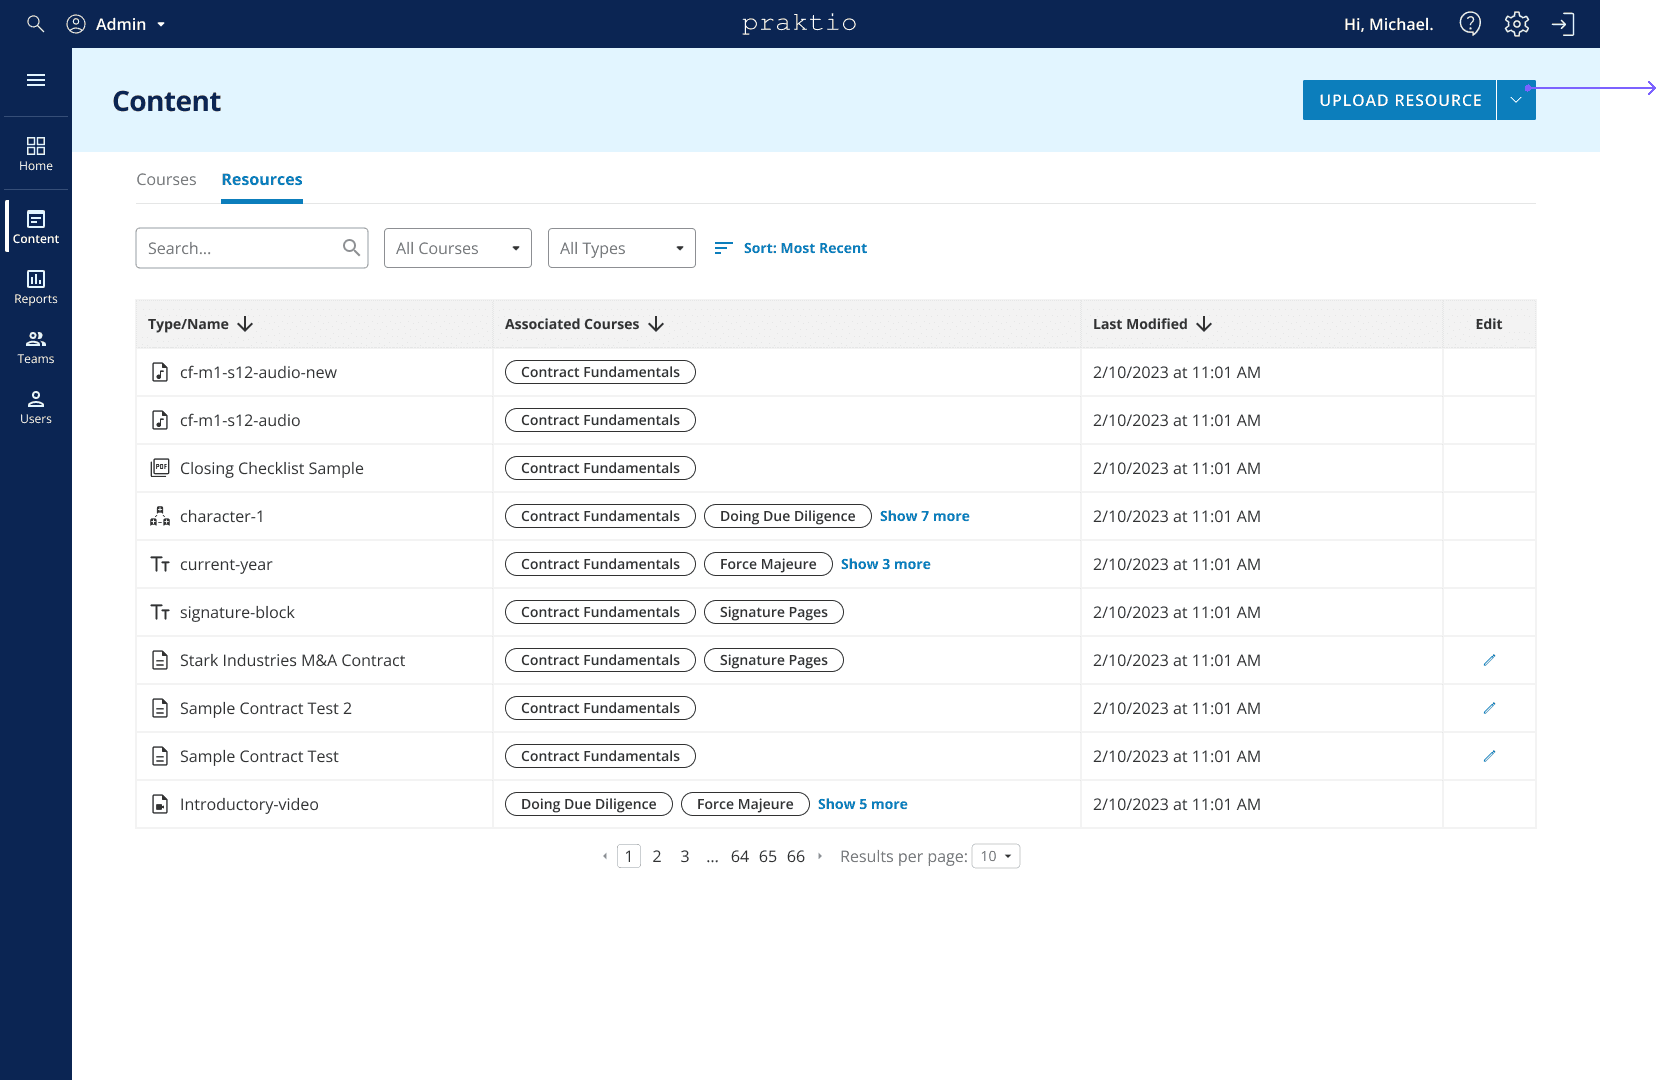Click the praktio logo
This screenshot has width=1662, height=1080.
pyautogui.click(x=799, y=24)
